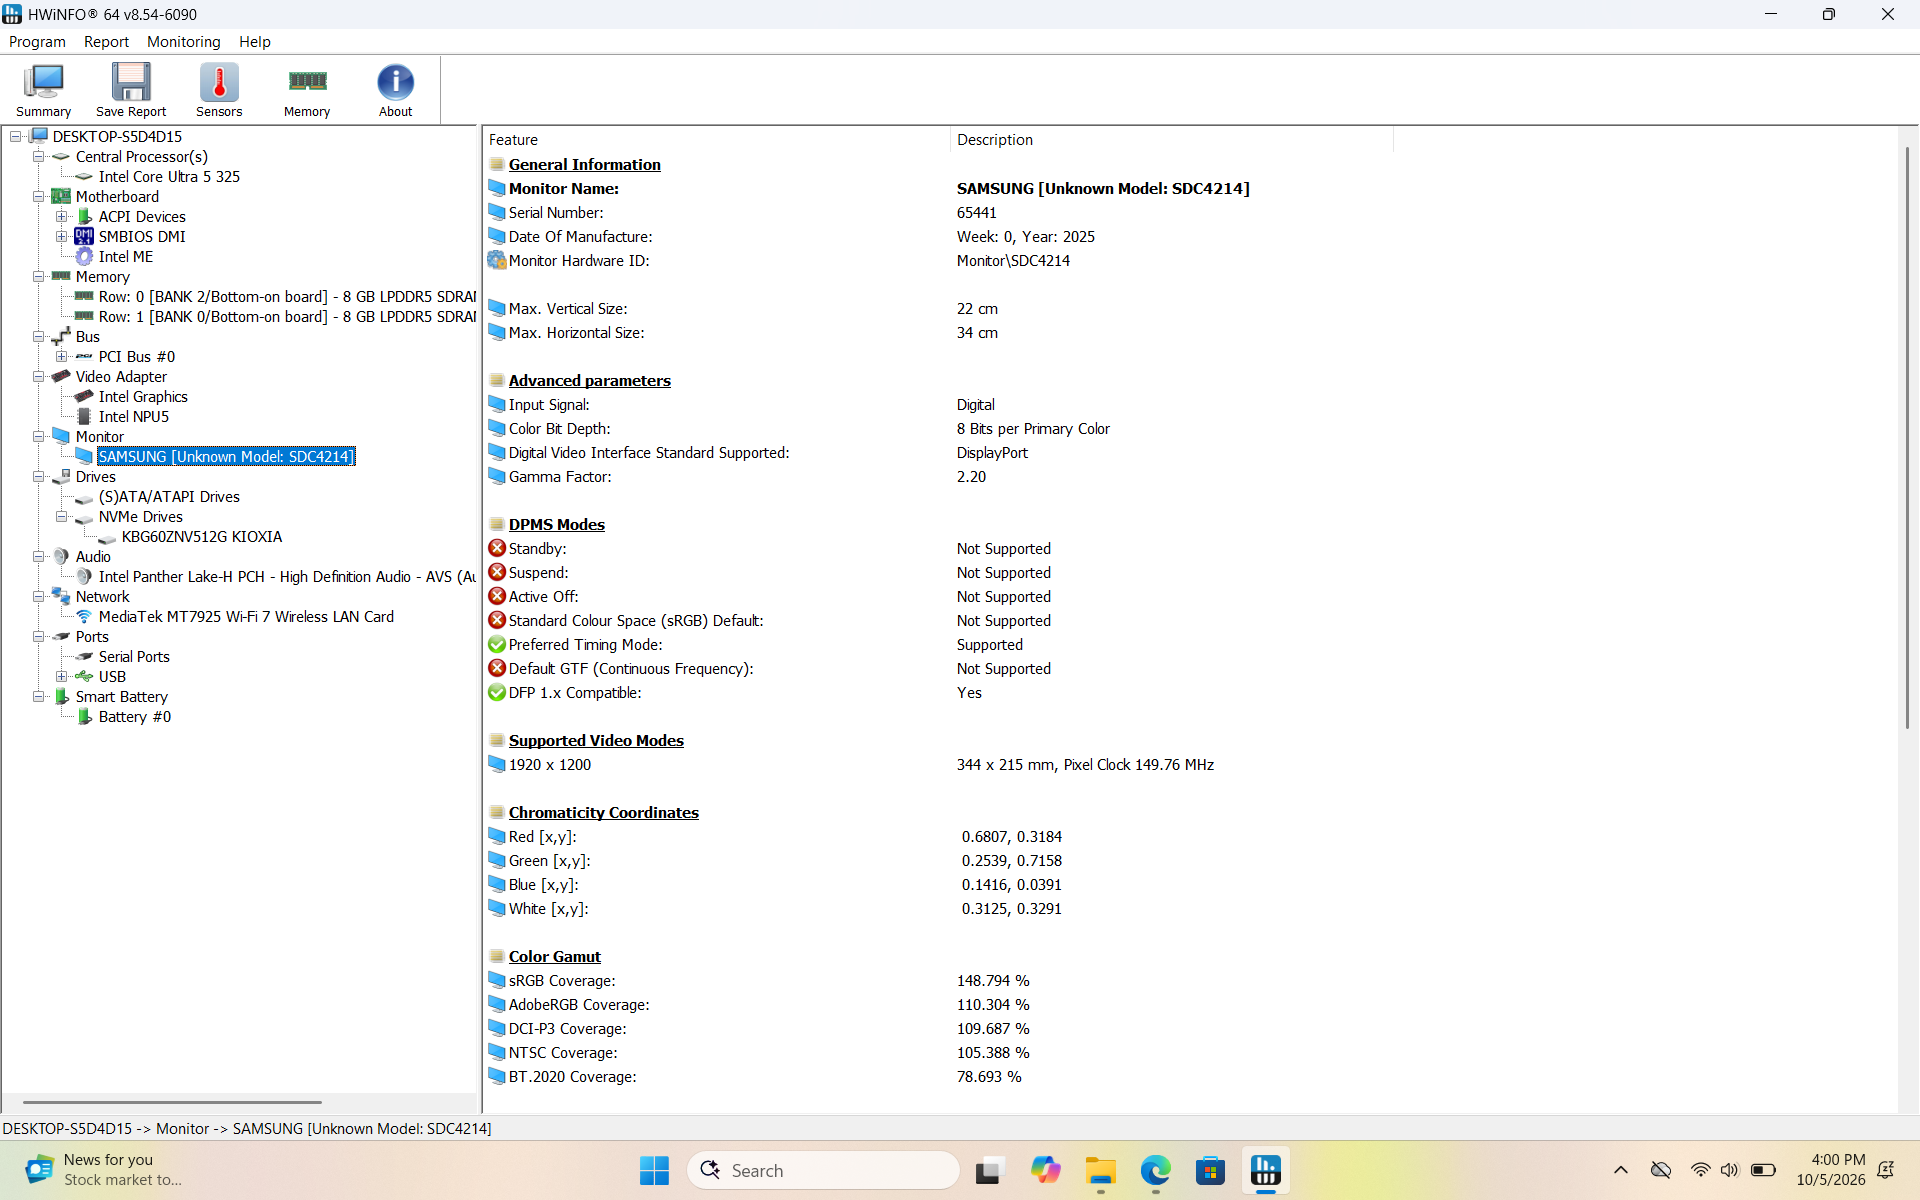The width and height of the screenshot is (1920, 1200).
Task: Open Microsoft Edge from the taskbar
Action: point(1155,1170)
